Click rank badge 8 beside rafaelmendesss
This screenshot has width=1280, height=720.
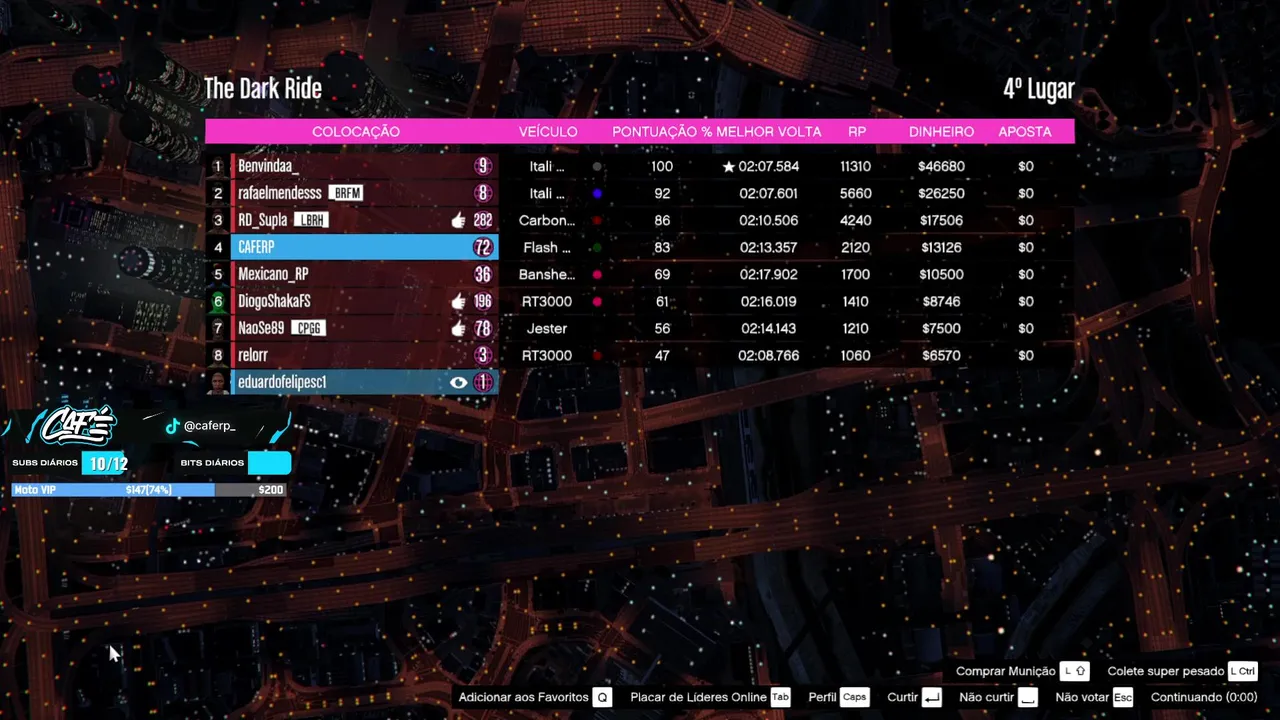tap(483, 193)
